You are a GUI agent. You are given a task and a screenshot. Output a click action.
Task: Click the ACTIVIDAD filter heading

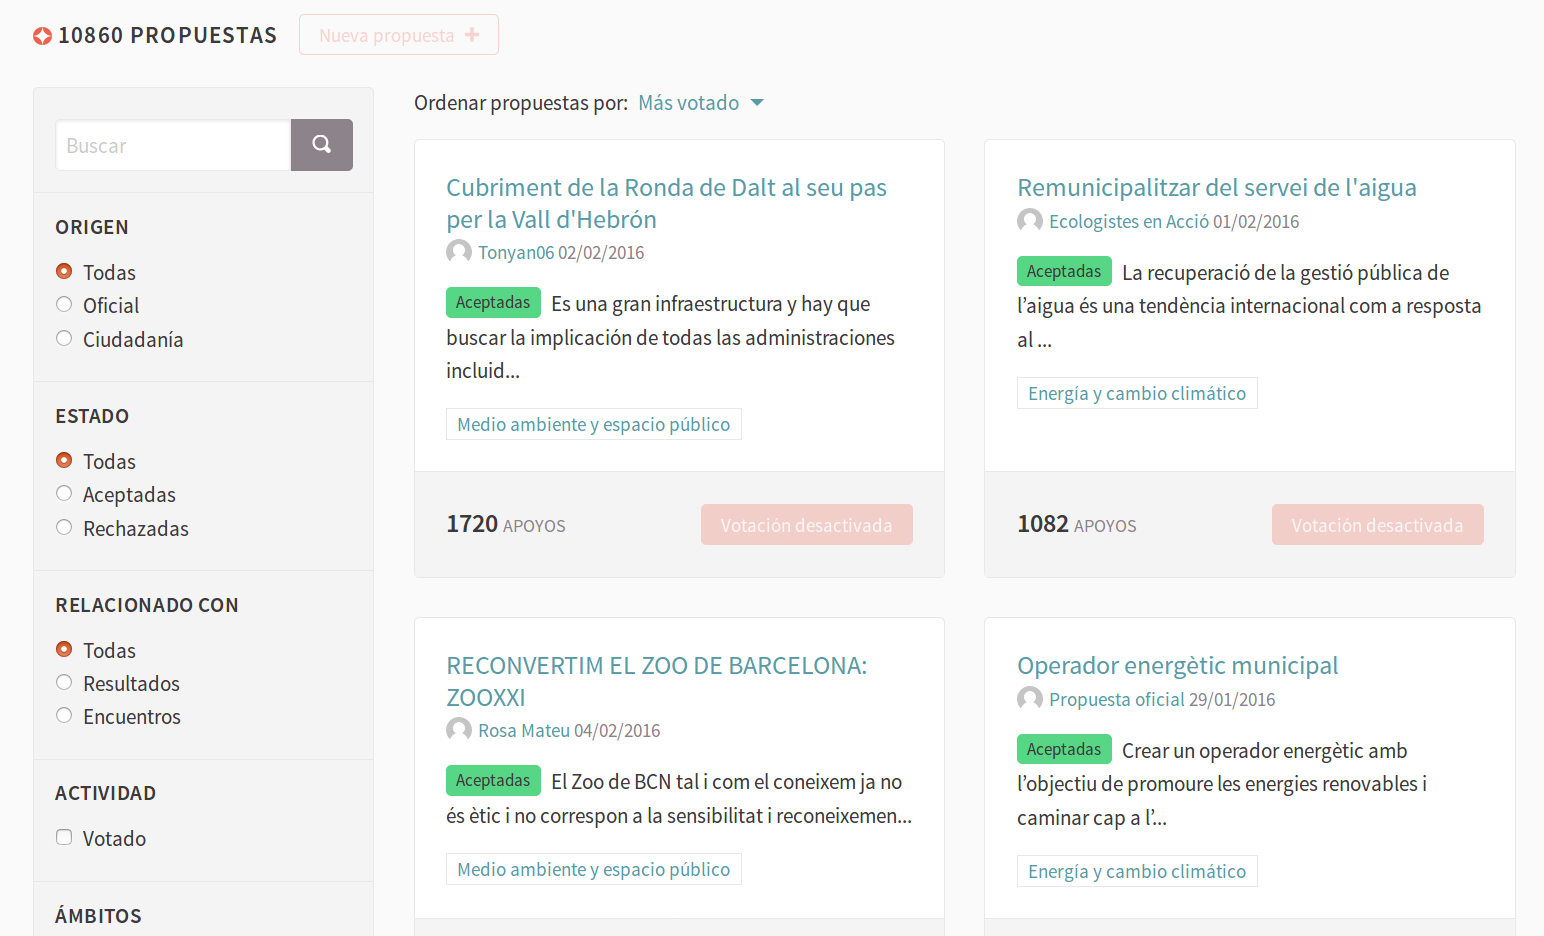(106, 793)
